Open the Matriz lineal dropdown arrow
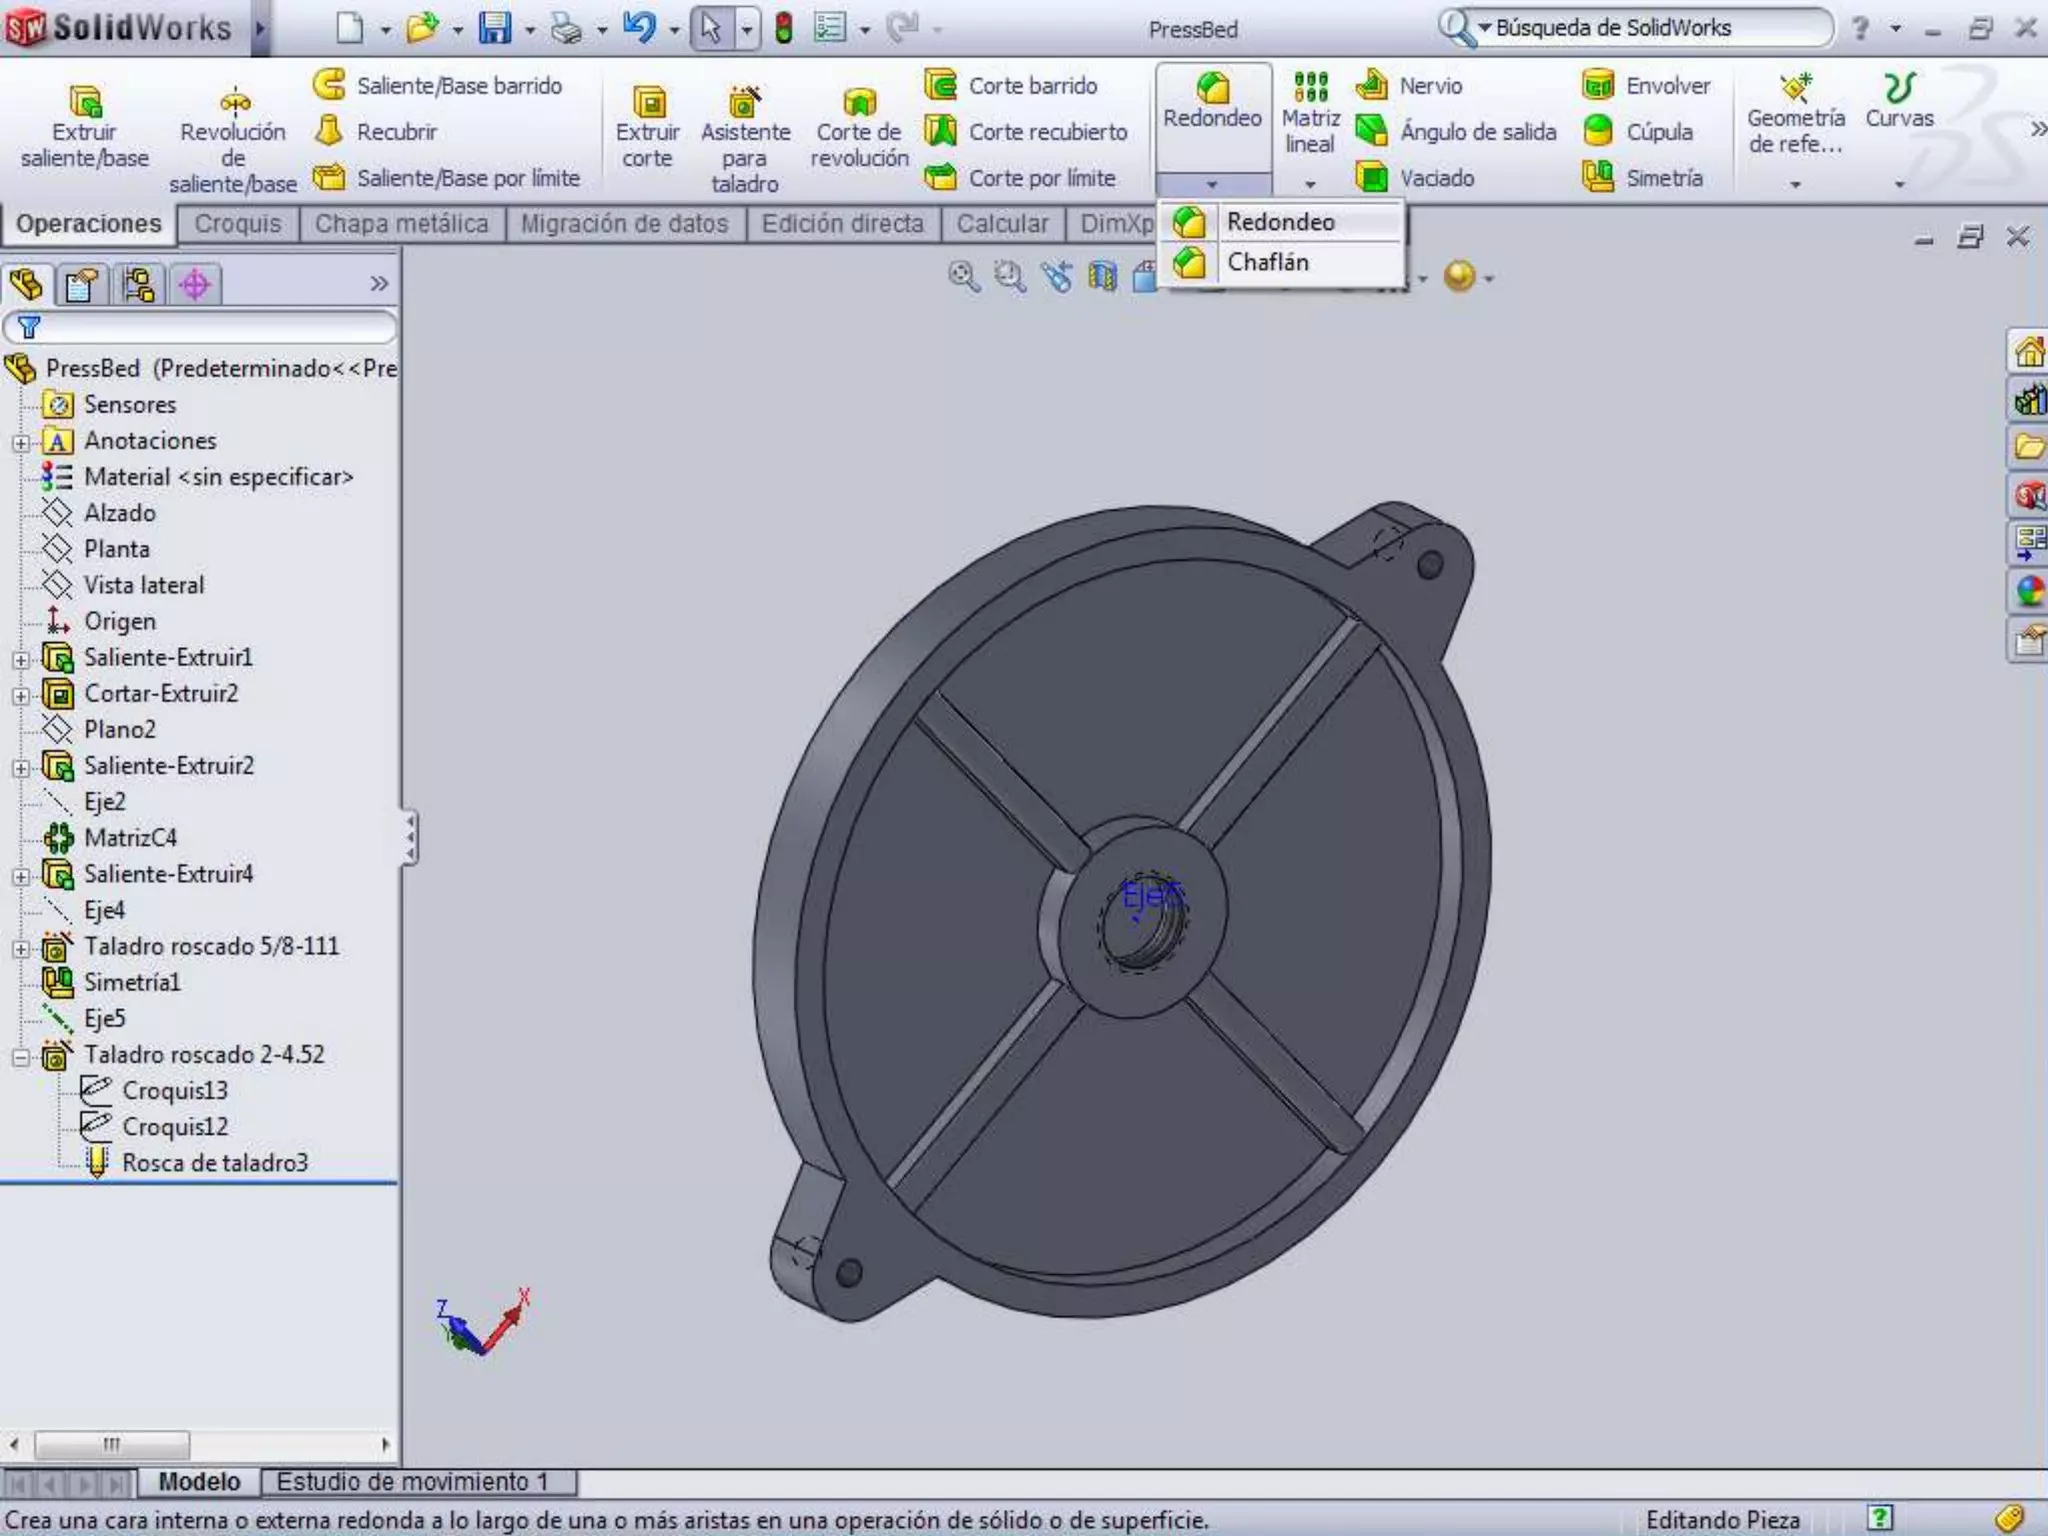Image resolution: width=2048 pixels, height=1536 pixels. coord(1310,184)
